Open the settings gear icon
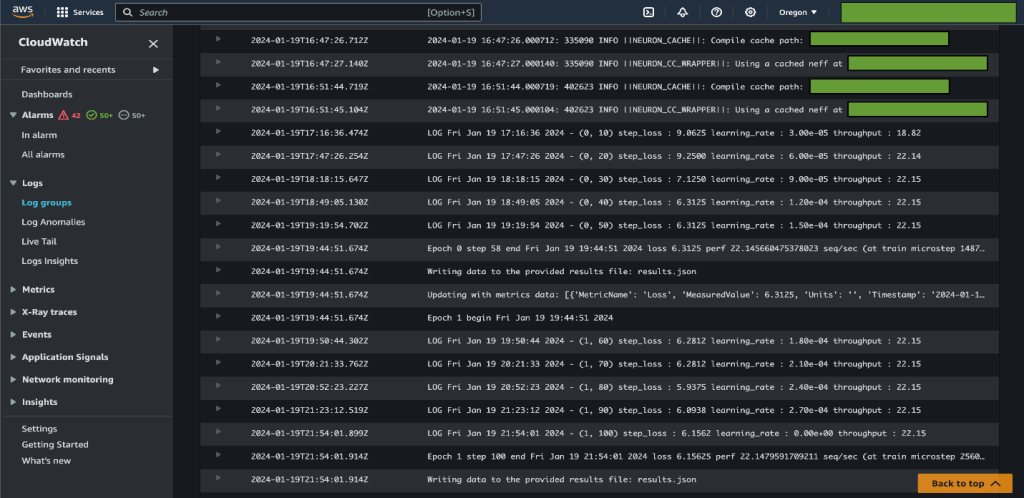The height and width of the screenshot is (498, 1024). tap(750, 12)
